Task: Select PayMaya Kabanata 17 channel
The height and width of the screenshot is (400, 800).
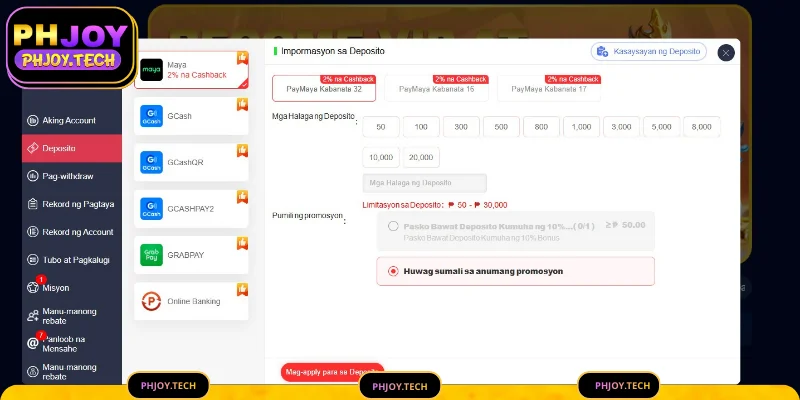Action: point(549,88)
